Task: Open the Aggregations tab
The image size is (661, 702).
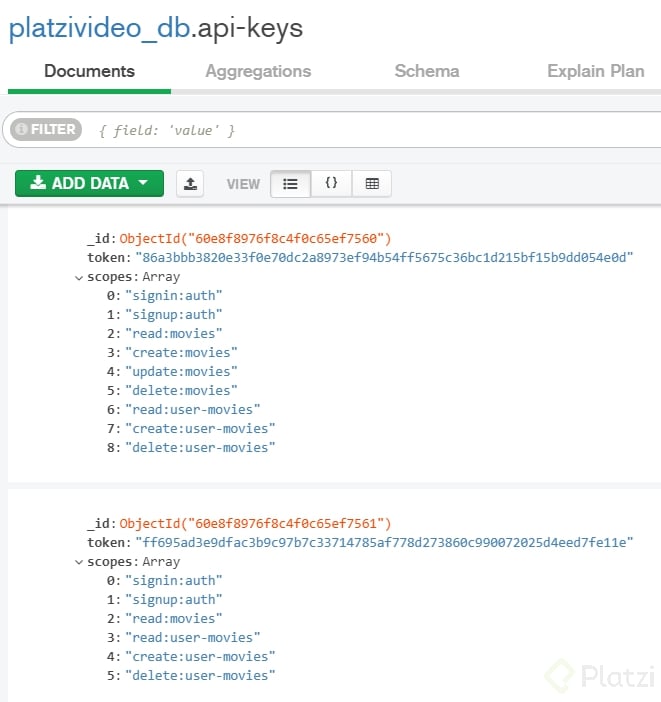Action: 258,71
